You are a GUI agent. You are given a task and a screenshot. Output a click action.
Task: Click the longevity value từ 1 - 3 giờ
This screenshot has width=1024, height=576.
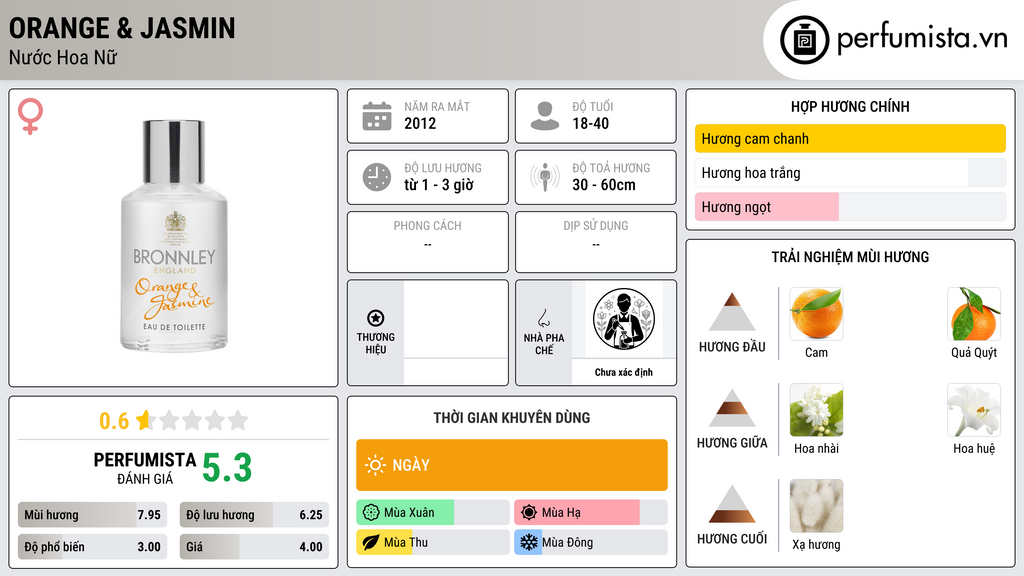point(439,185)
